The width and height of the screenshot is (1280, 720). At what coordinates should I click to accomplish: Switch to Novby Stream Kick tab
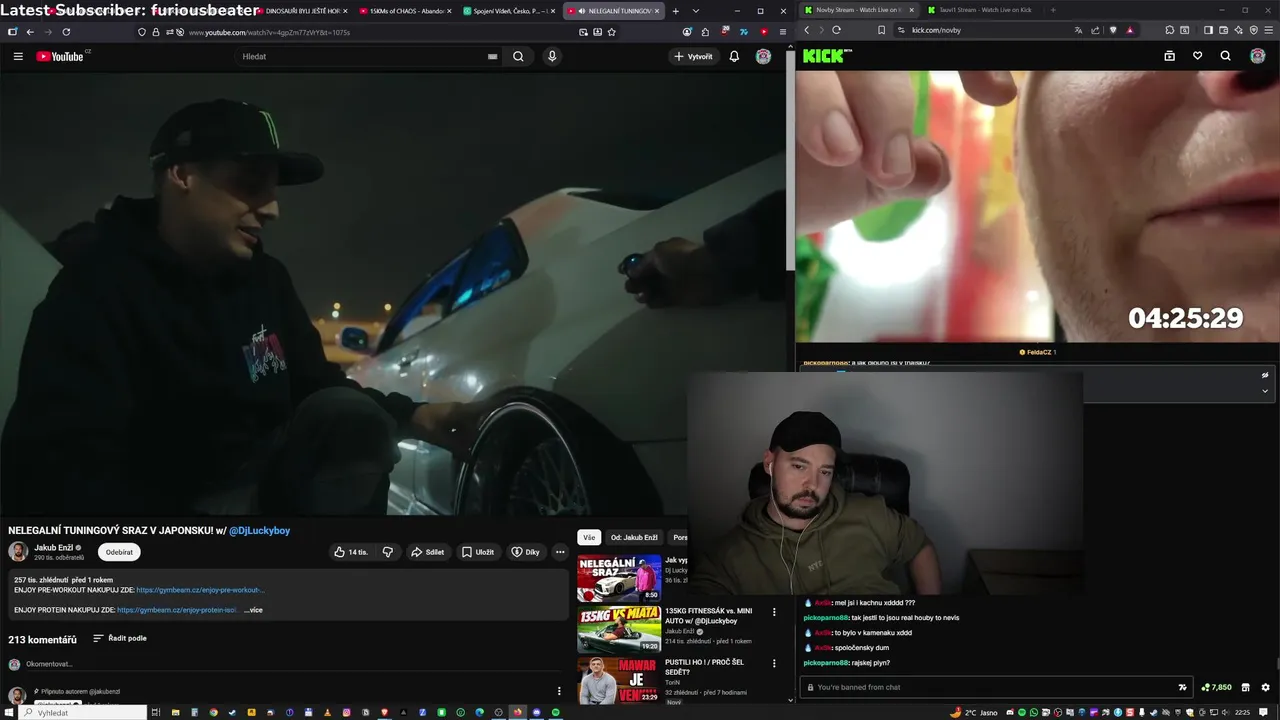coord(859,10)
